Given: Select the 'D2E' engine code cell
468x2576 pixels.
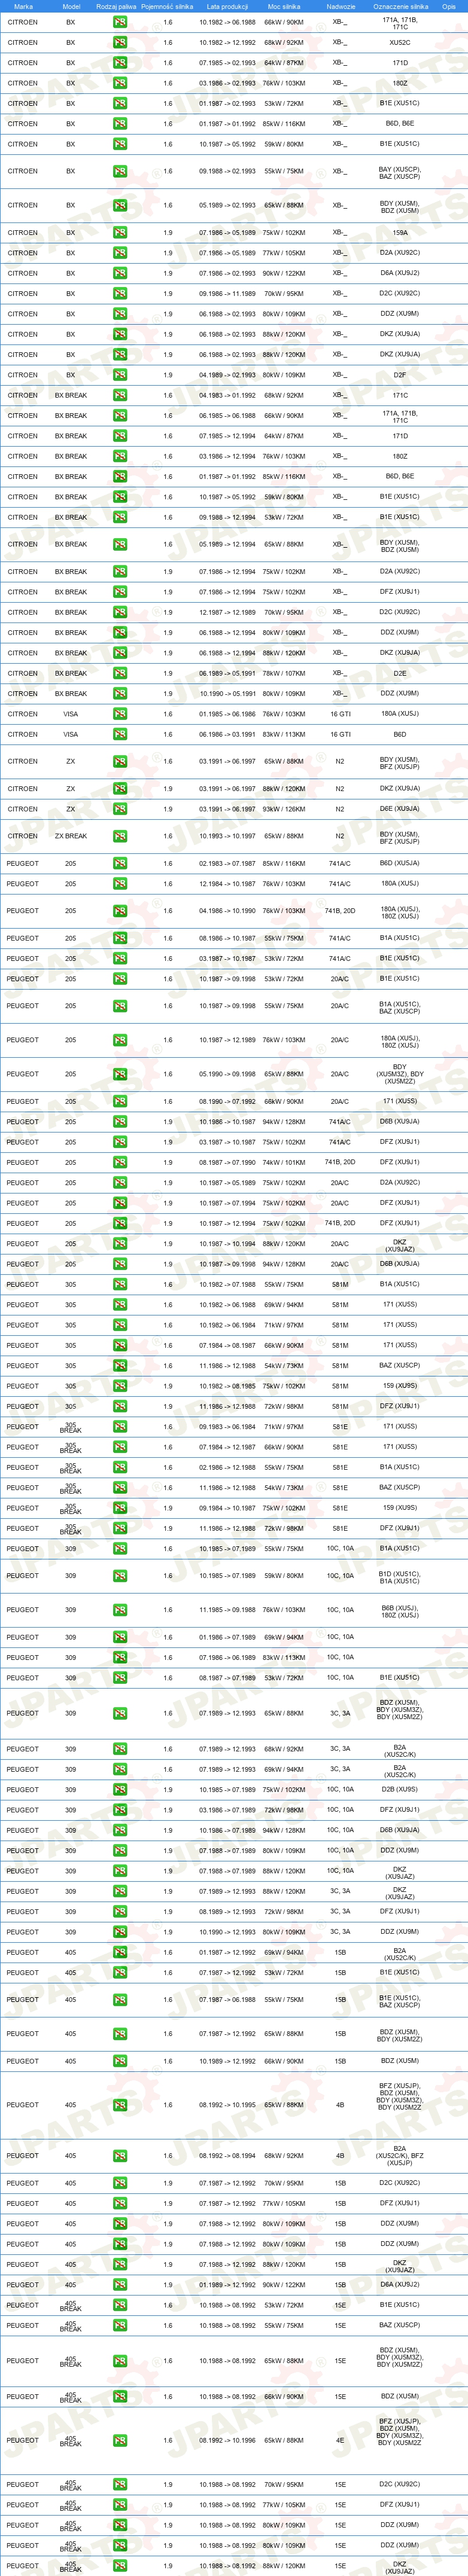Looking at the screenshot, I should click(x=400, y=673).
